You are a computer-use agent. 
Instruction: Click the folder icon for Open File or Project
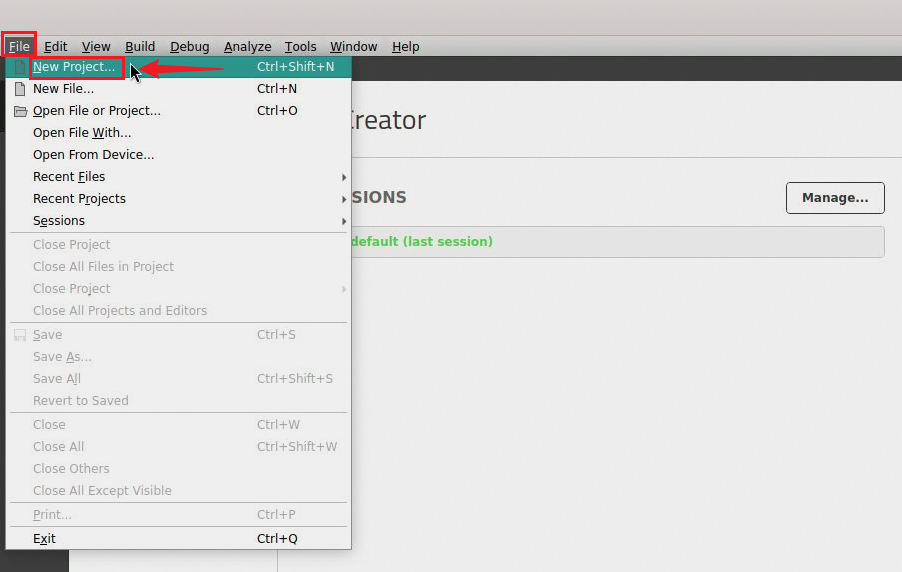(20, 111)
